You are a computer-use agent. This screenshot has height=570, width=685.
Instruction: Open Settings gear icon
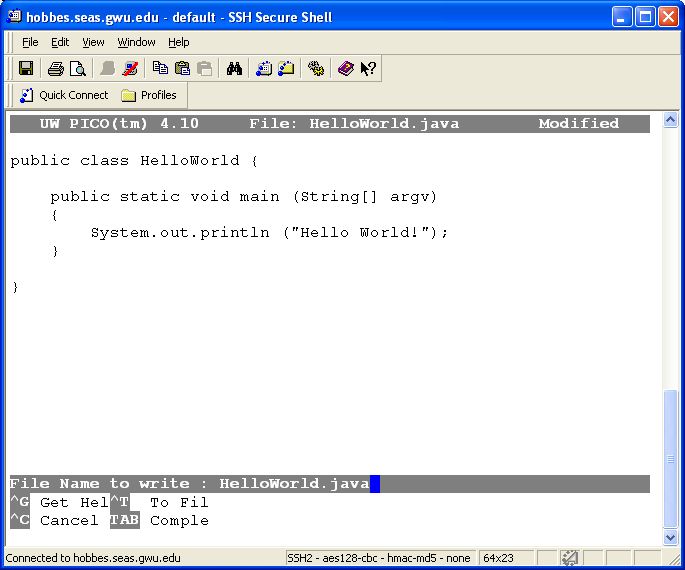[x=316, y=69]
